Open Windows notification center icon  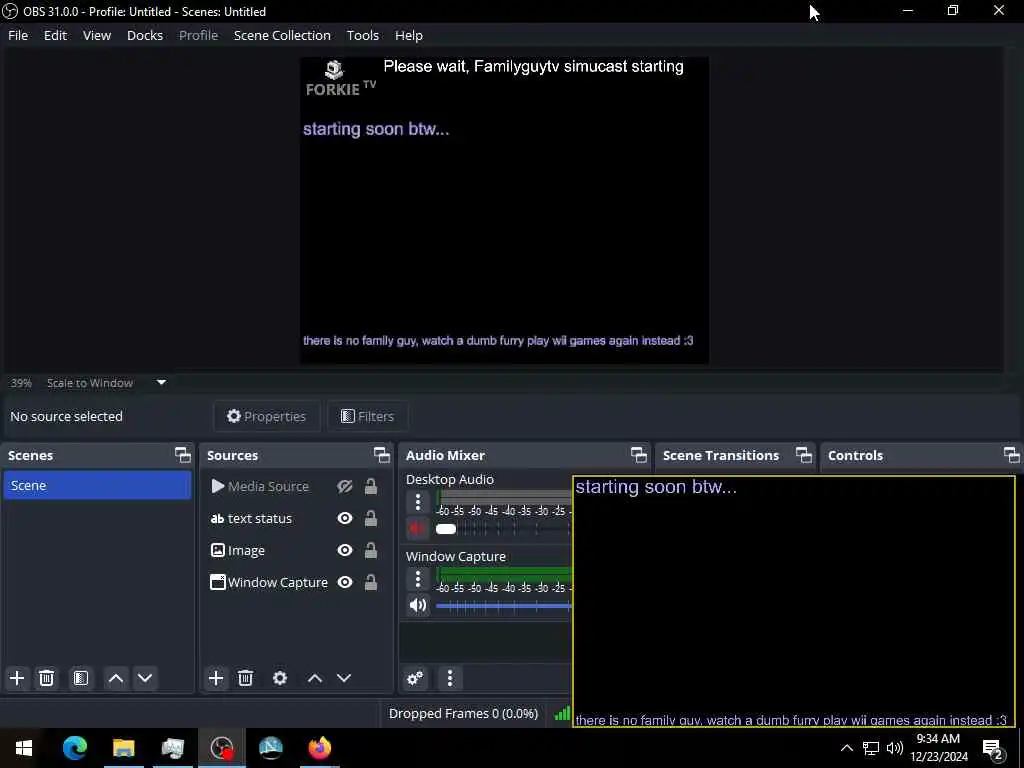click(993, 748)
